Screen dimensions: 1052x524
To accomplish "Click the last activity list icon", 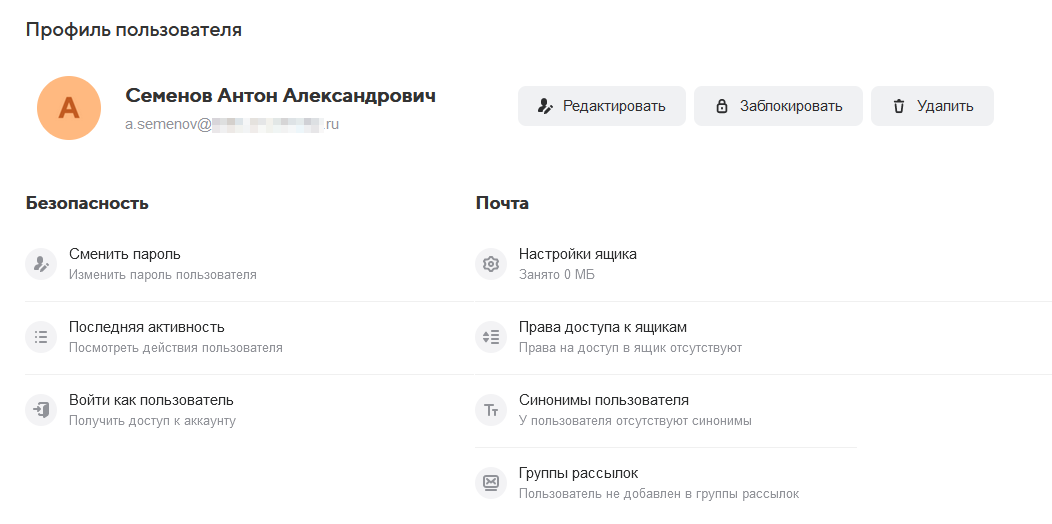I will (41, 337).
